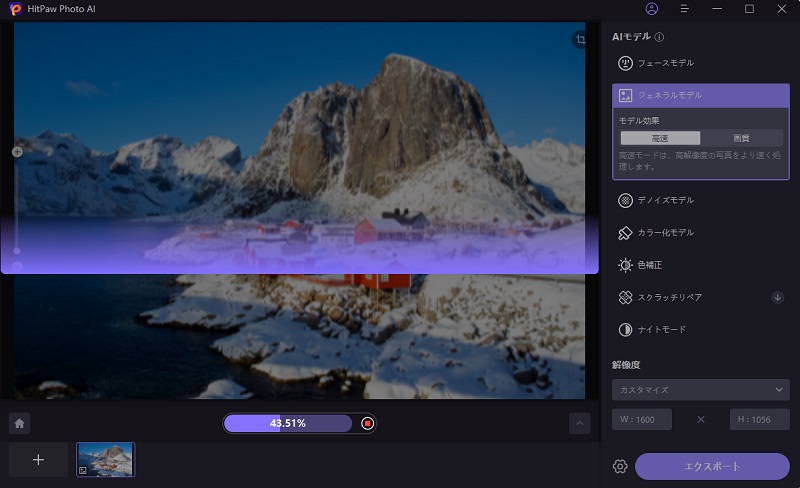
Task: Expand the thumbnail strip chevron
Action: click(x=580, y=423)
